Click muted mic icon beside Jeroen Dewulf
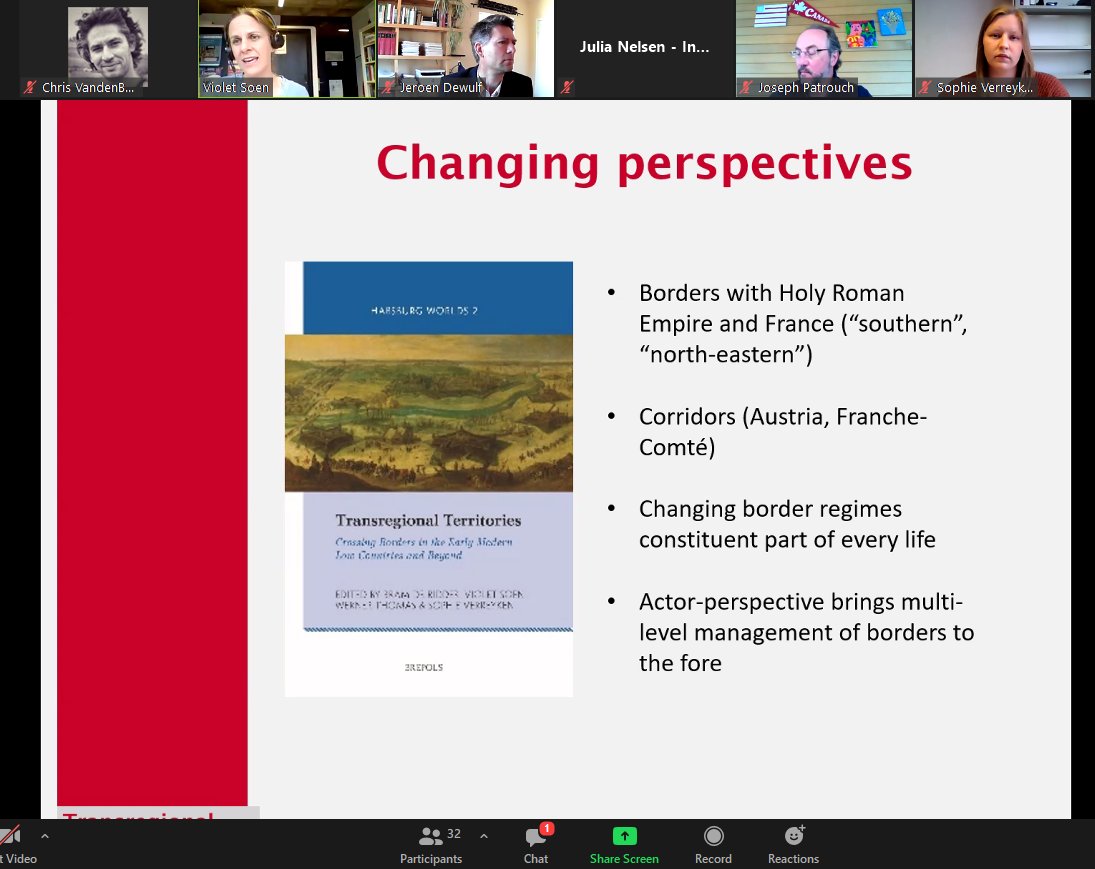This screenshot has width=1095, height=869. [388, 87]
